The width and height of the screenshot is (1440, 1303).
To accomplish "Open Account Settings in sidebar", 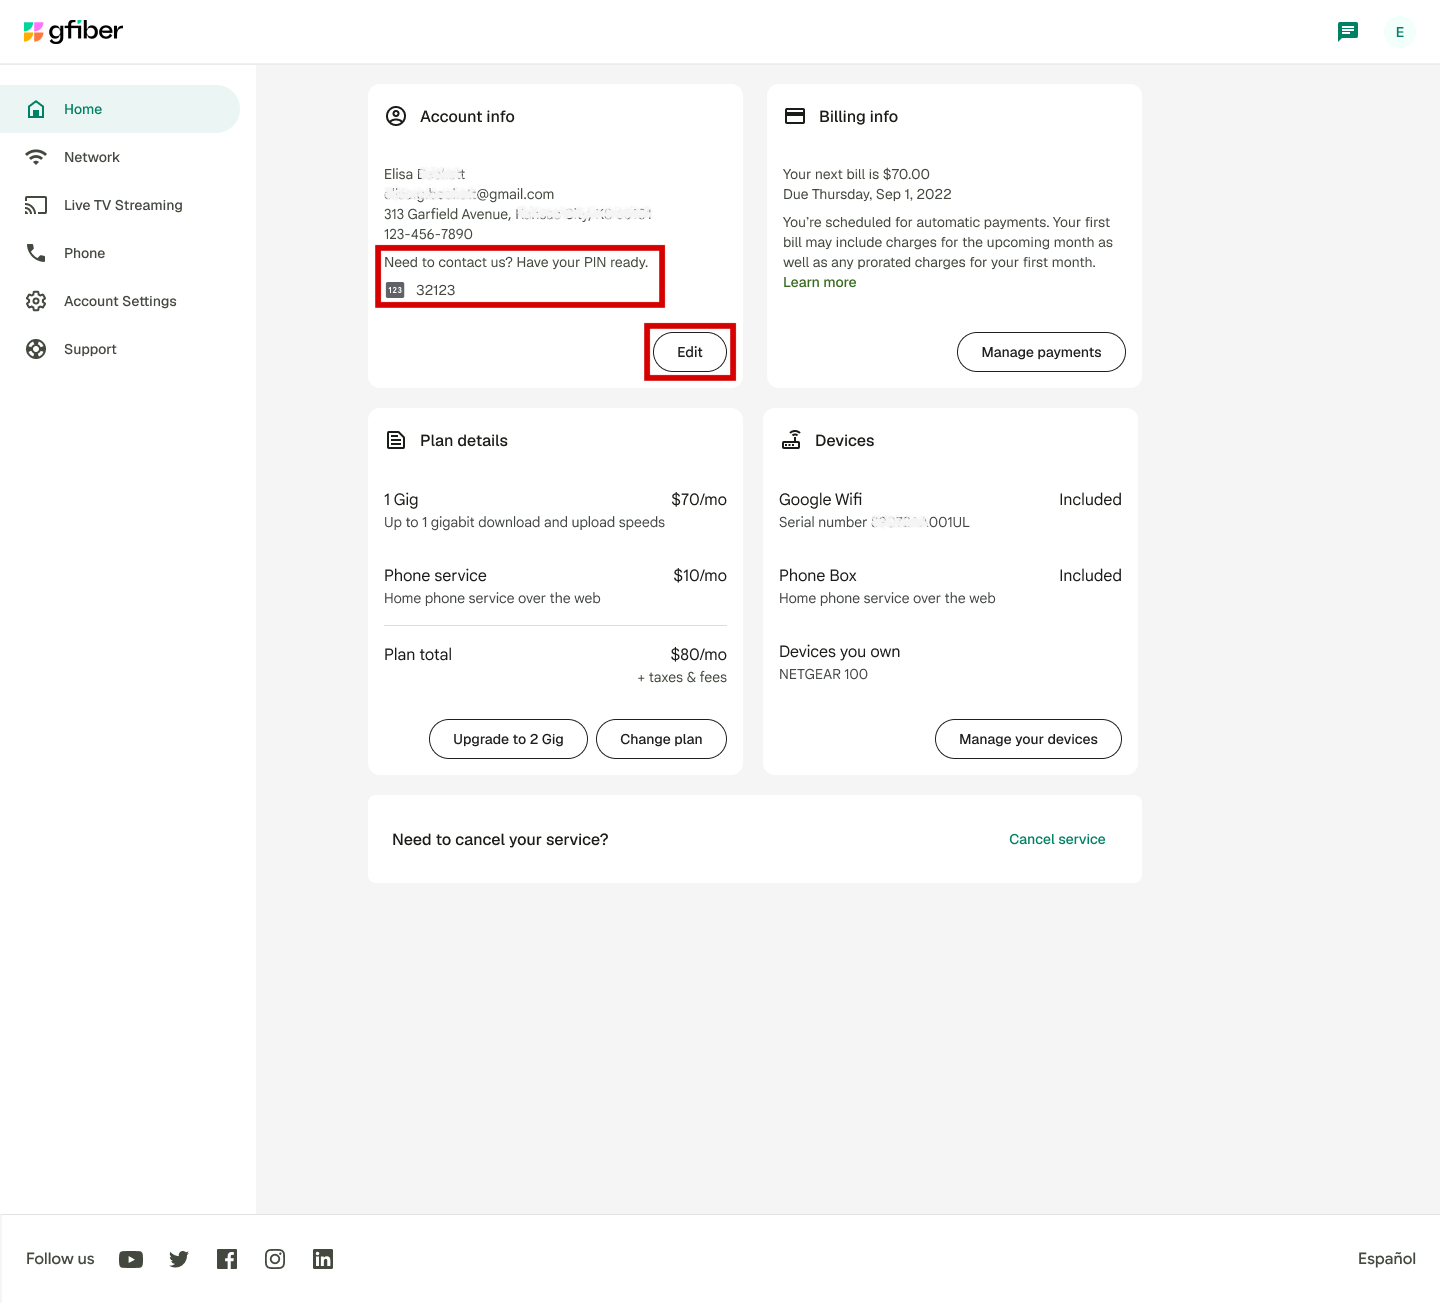I will 120,301.
